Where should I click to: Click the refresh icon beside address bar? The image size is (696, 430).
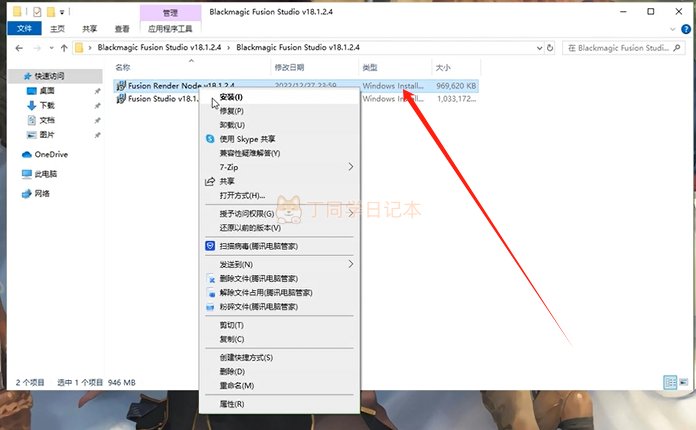[x=550, y=47]
